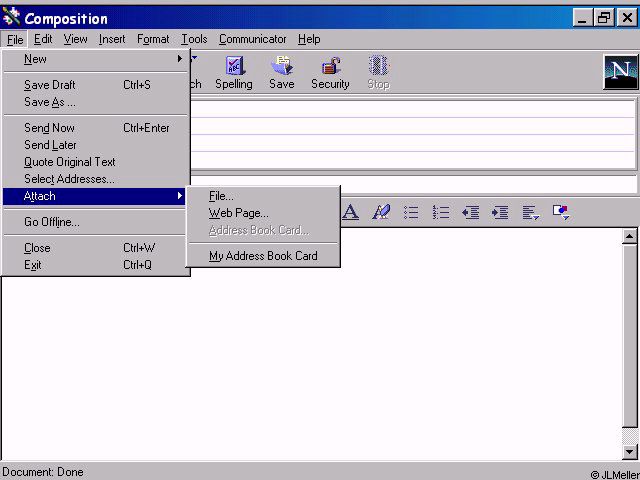Open the Insert menu
Screen dimensions: 640x480
tap(112, 39)
